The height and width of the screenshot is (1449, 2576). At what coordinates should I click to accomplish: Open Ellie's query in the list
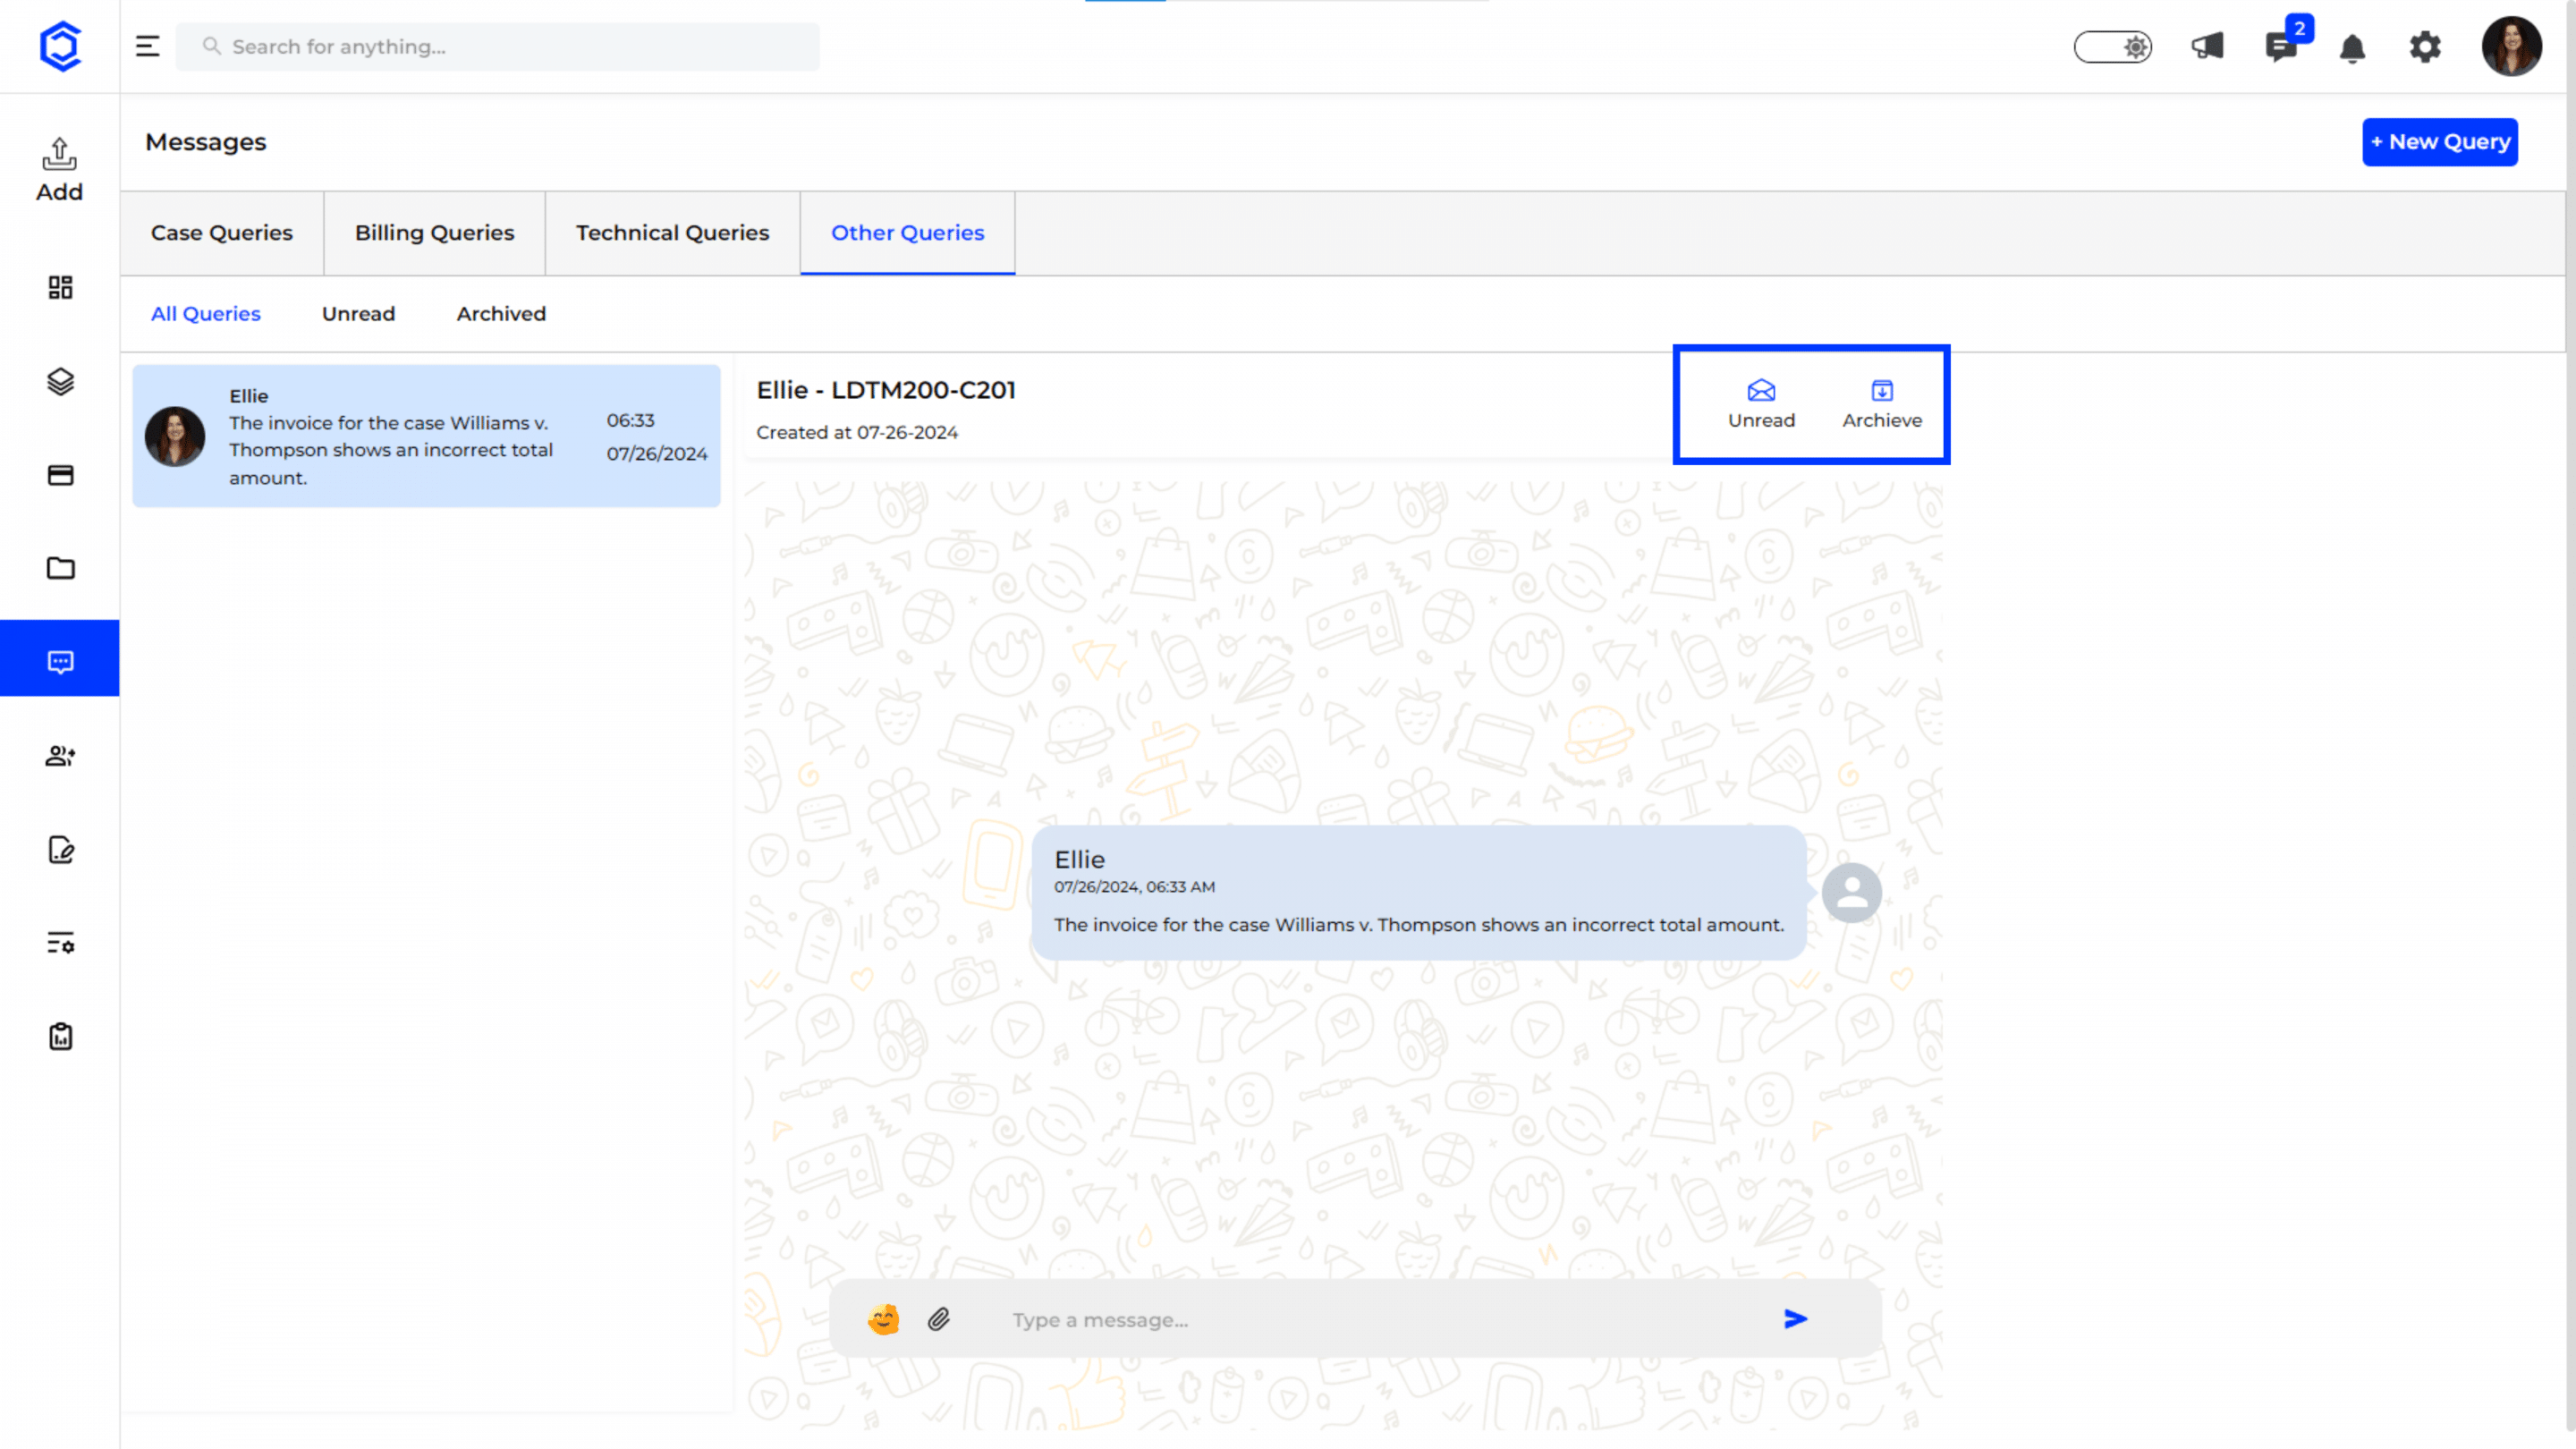pos(426,436)
